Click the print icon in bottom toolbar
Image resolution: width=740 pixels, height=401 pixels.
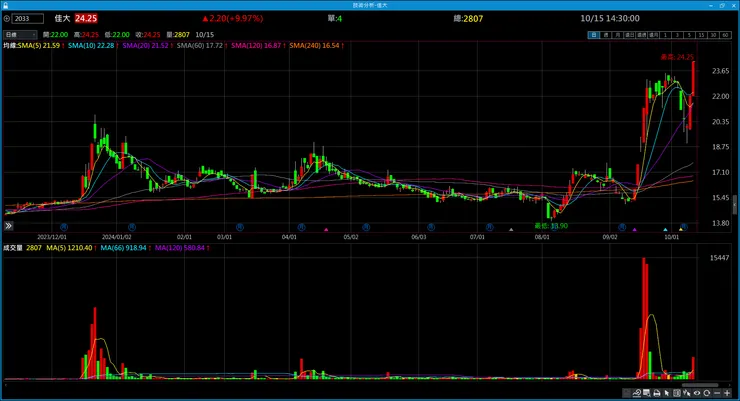[x=657, y=393]
